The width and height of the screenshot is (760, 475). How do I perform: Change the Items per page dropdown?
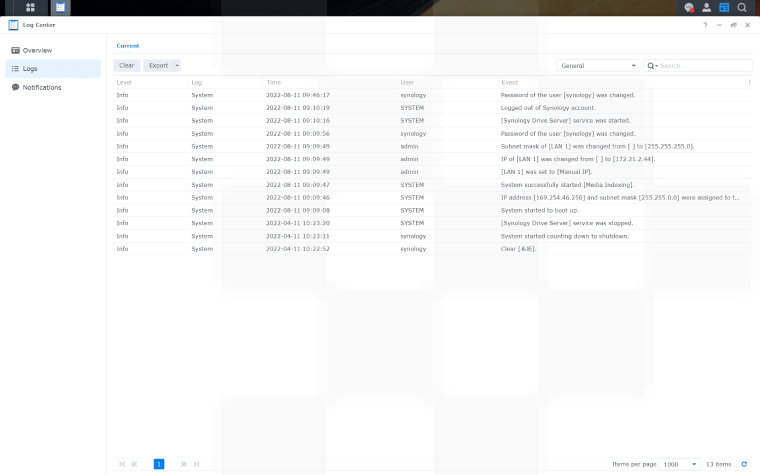[679, 464]
